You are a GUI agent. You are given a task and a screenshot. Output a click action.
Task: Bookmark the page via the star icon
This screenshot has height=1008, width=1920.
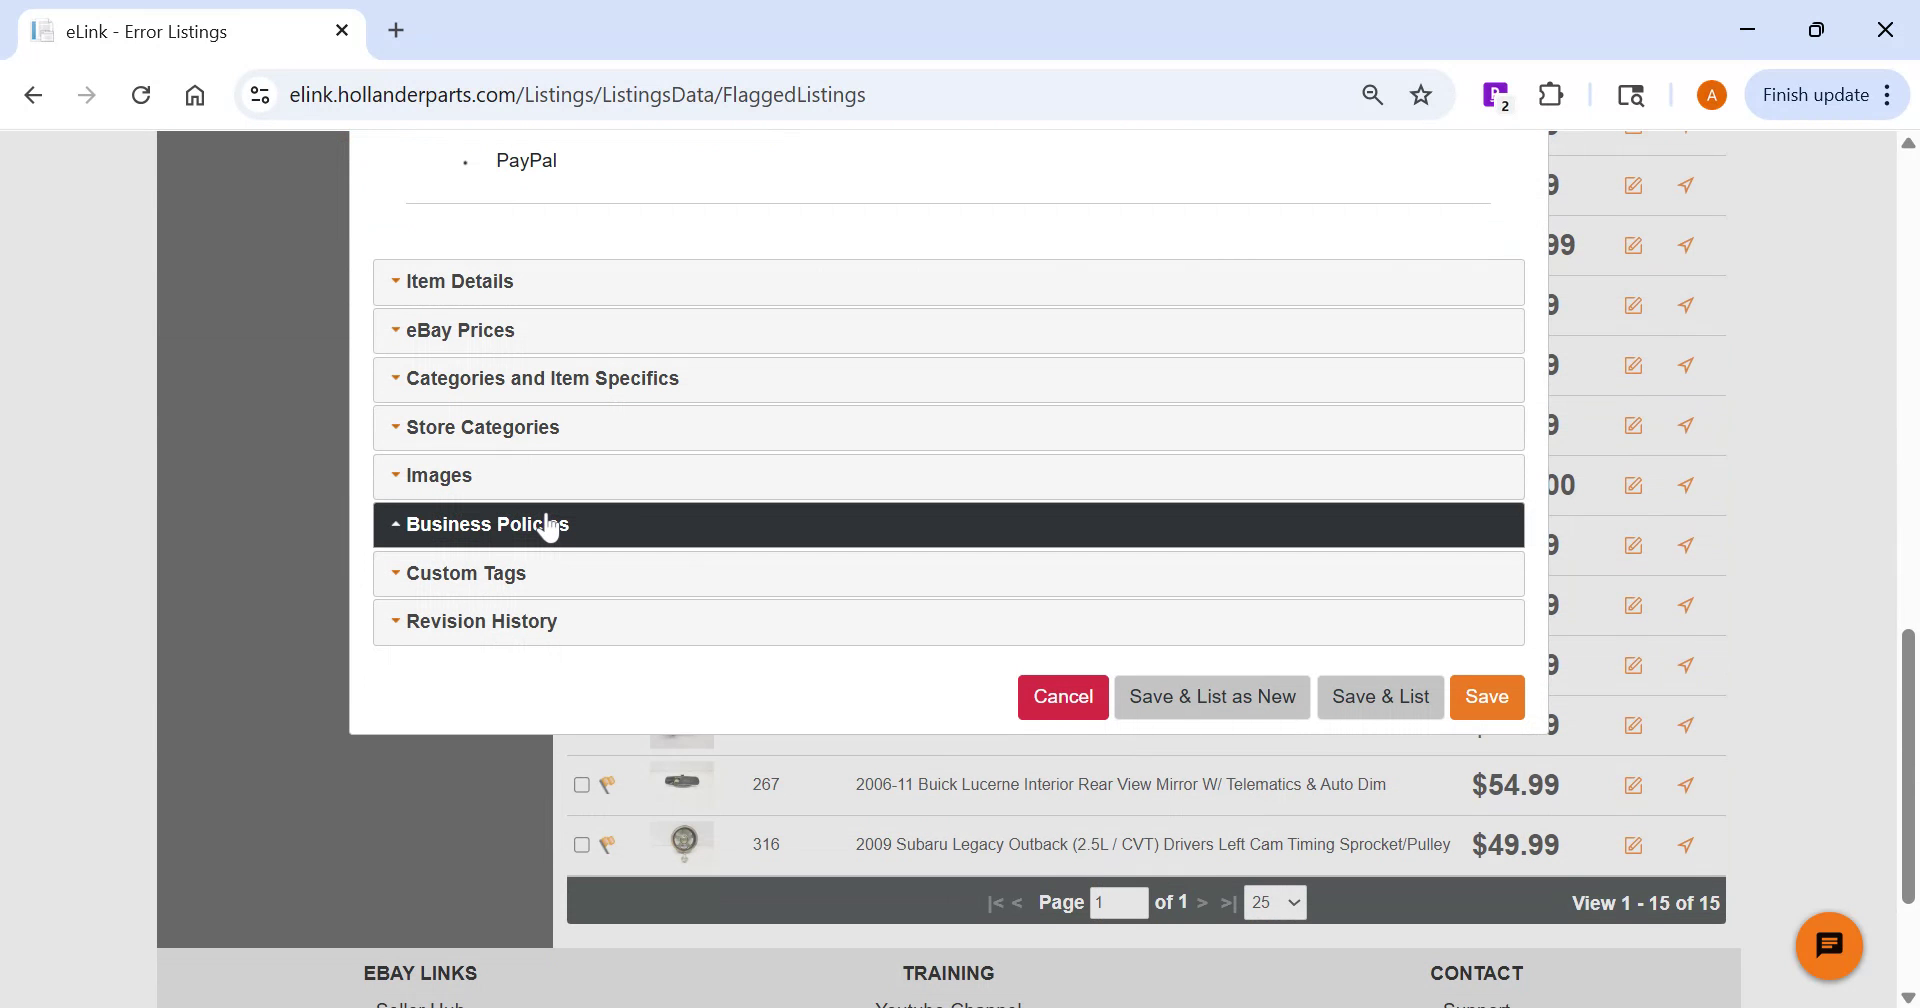click(x=1421, y=94)
